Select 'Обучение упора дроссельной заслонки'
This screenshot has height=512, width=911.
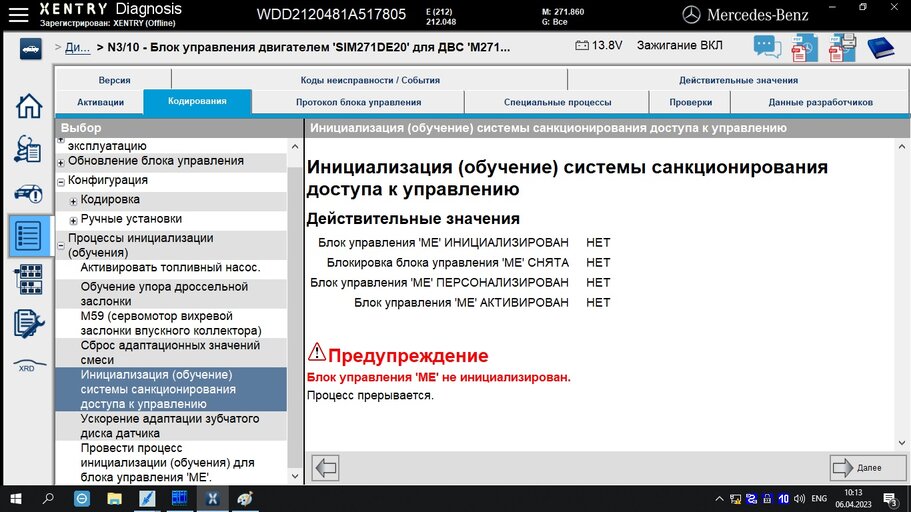171,293
